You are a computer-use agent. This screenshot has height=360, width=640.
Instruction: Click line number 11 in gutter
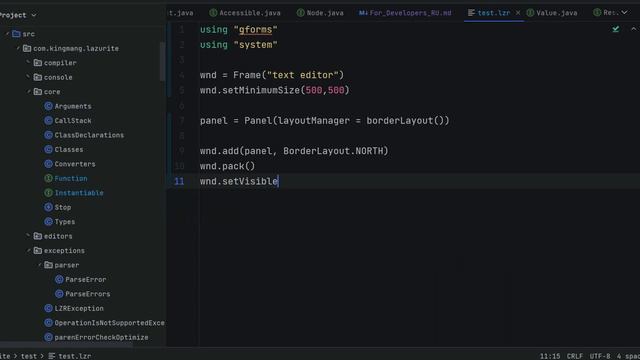coord(179,181)
